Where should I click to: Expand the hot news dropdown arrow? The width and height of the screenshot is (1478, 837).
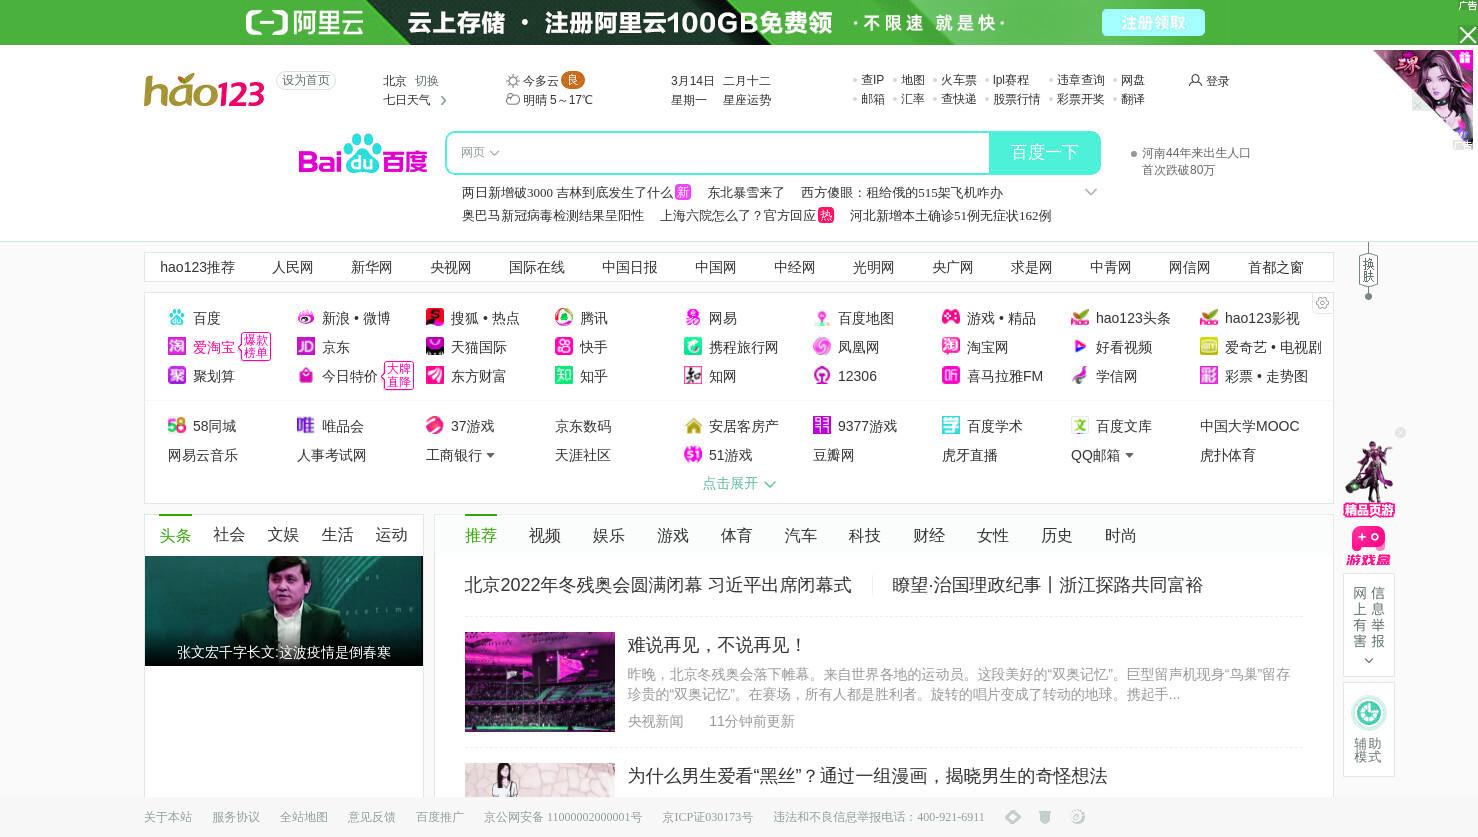coord(1091,192)
